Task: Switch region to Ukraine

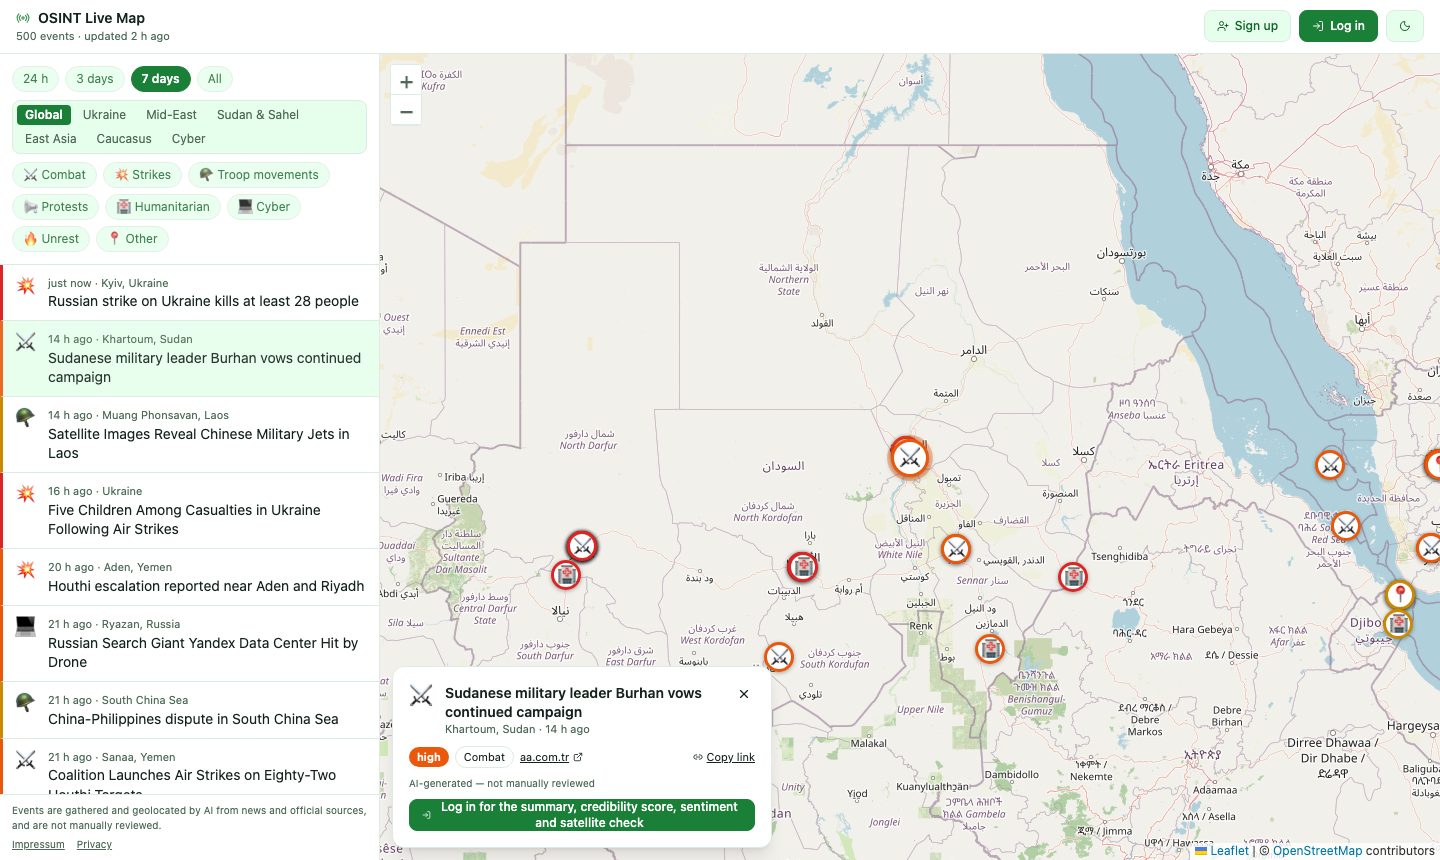Action: pos(104,115)
